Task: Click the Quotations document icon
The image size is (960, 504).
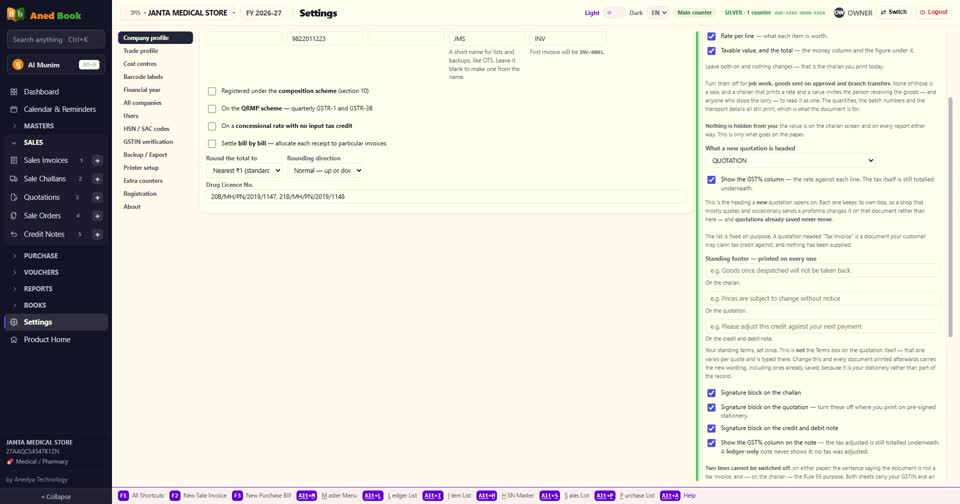Action: click(x=13, y=197)
